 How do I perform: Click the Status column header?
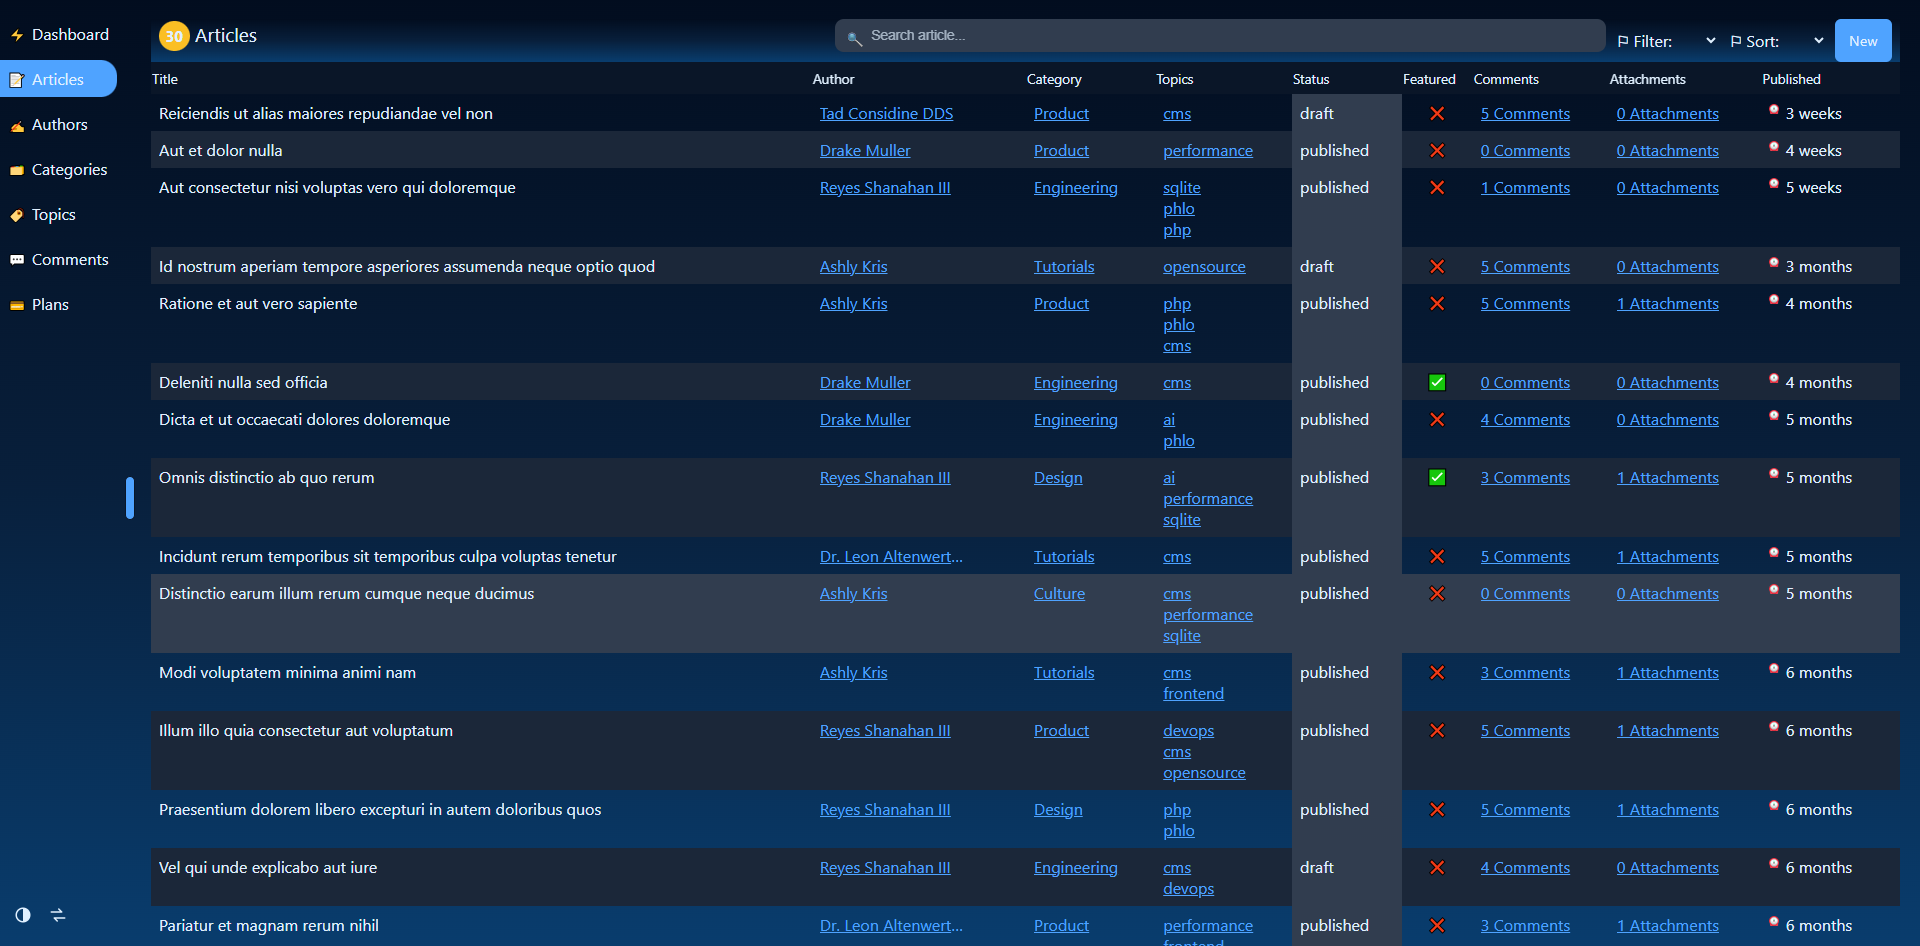tap(1311, 79)
